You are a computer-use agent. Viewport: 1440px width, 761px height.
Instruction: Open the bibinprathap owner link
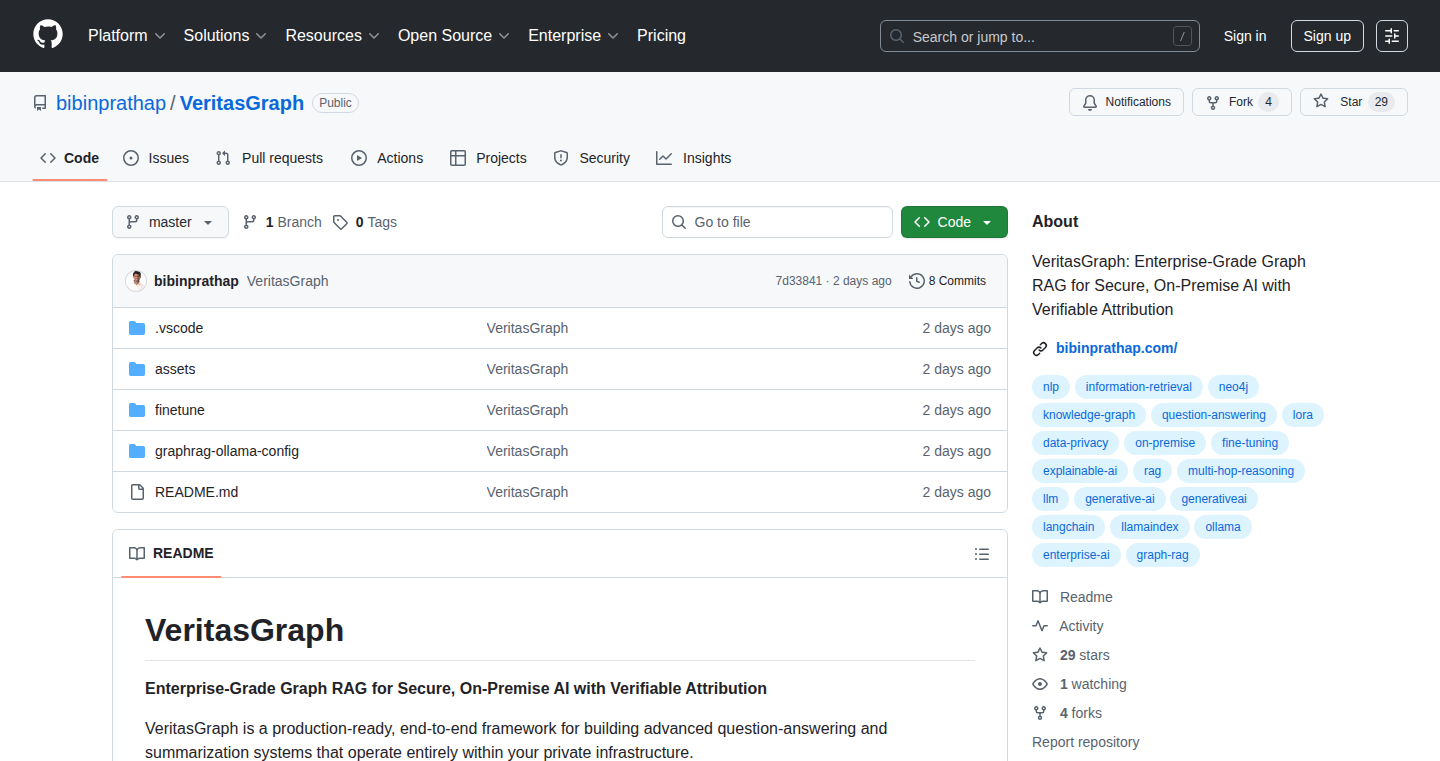click(x=111, y=103)
